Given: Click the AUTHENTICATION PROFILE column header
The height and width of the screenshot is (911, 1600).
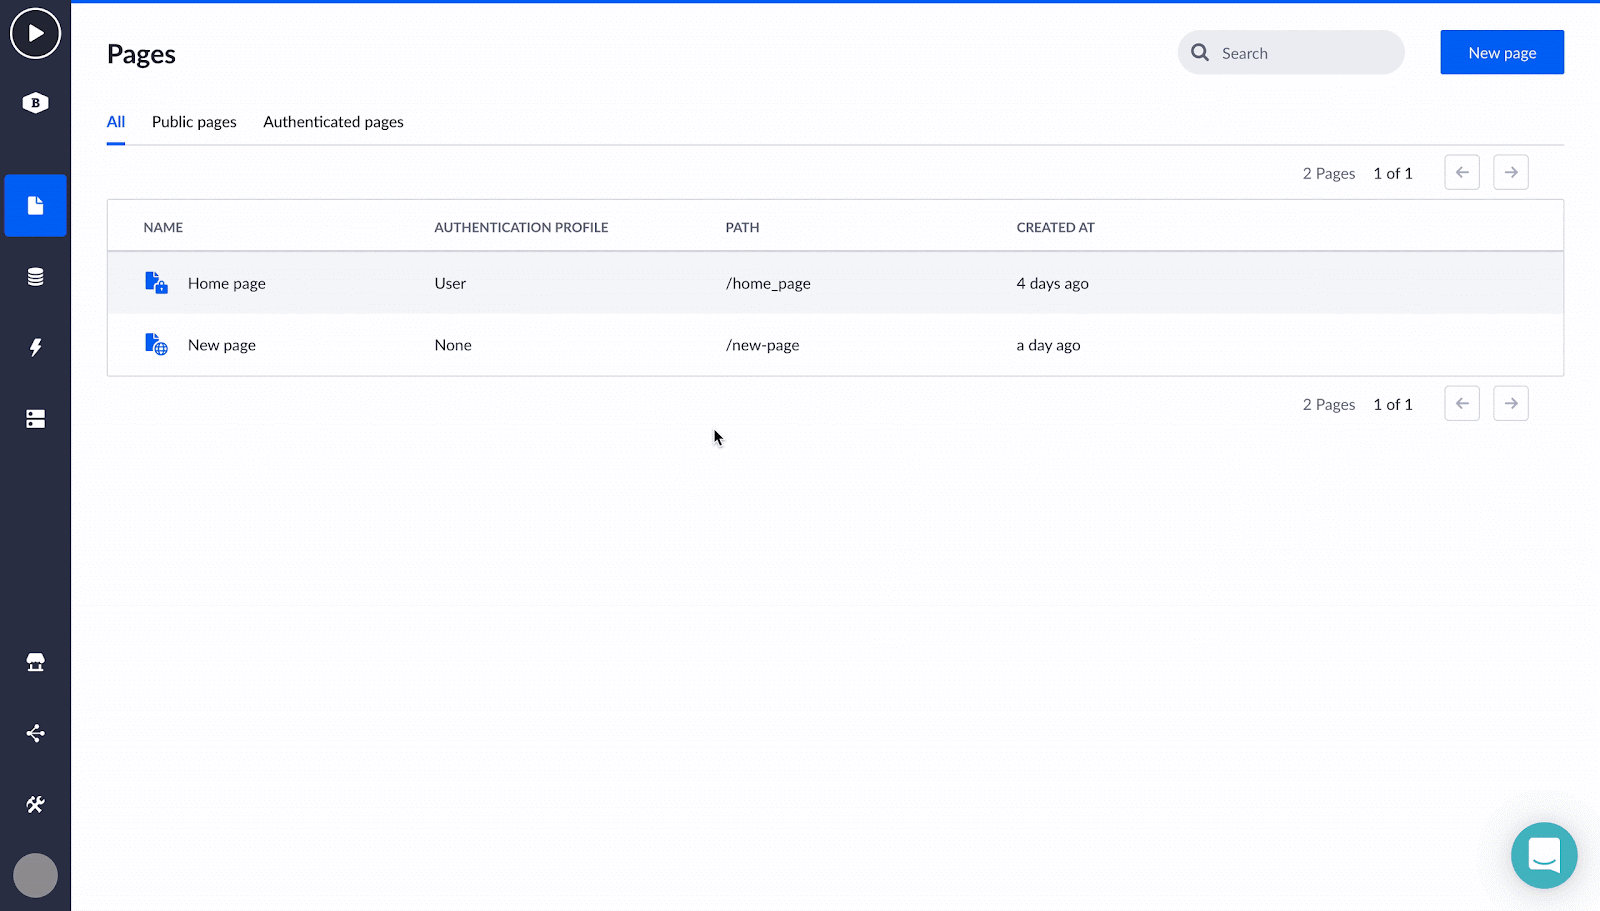Looking at the screenshot, I should pyautogui.click(x=521, y=228).
